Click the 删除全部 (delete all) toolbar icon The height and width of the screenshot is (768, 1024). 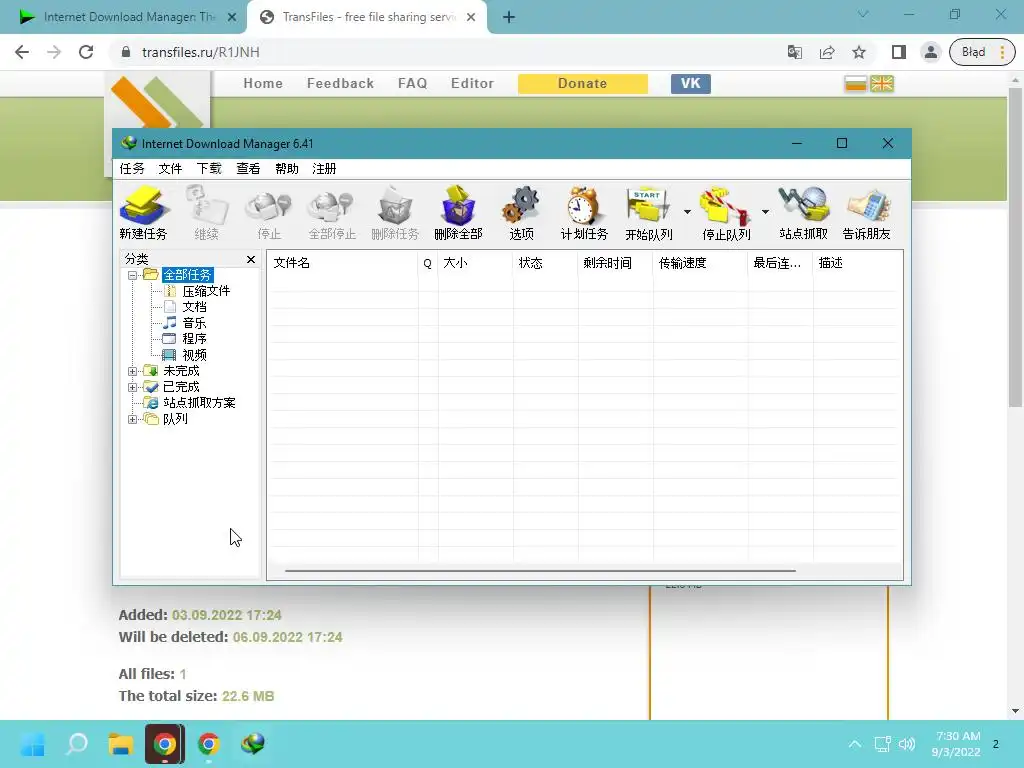click(x=458, y=212)
